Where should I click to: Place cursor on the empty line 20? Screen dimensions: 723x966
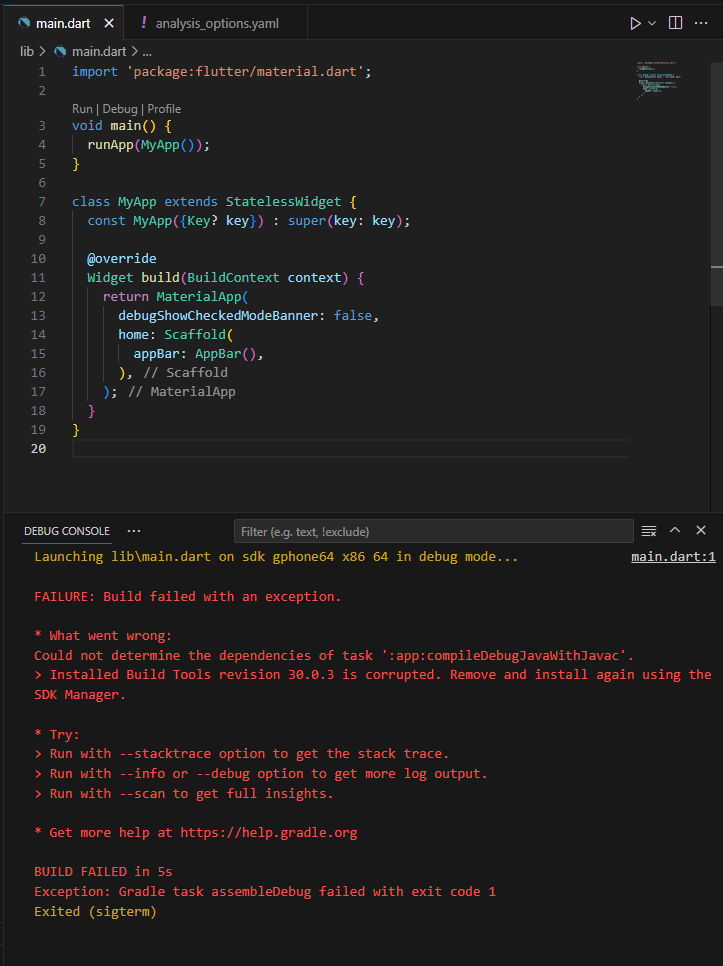point(350,448)
